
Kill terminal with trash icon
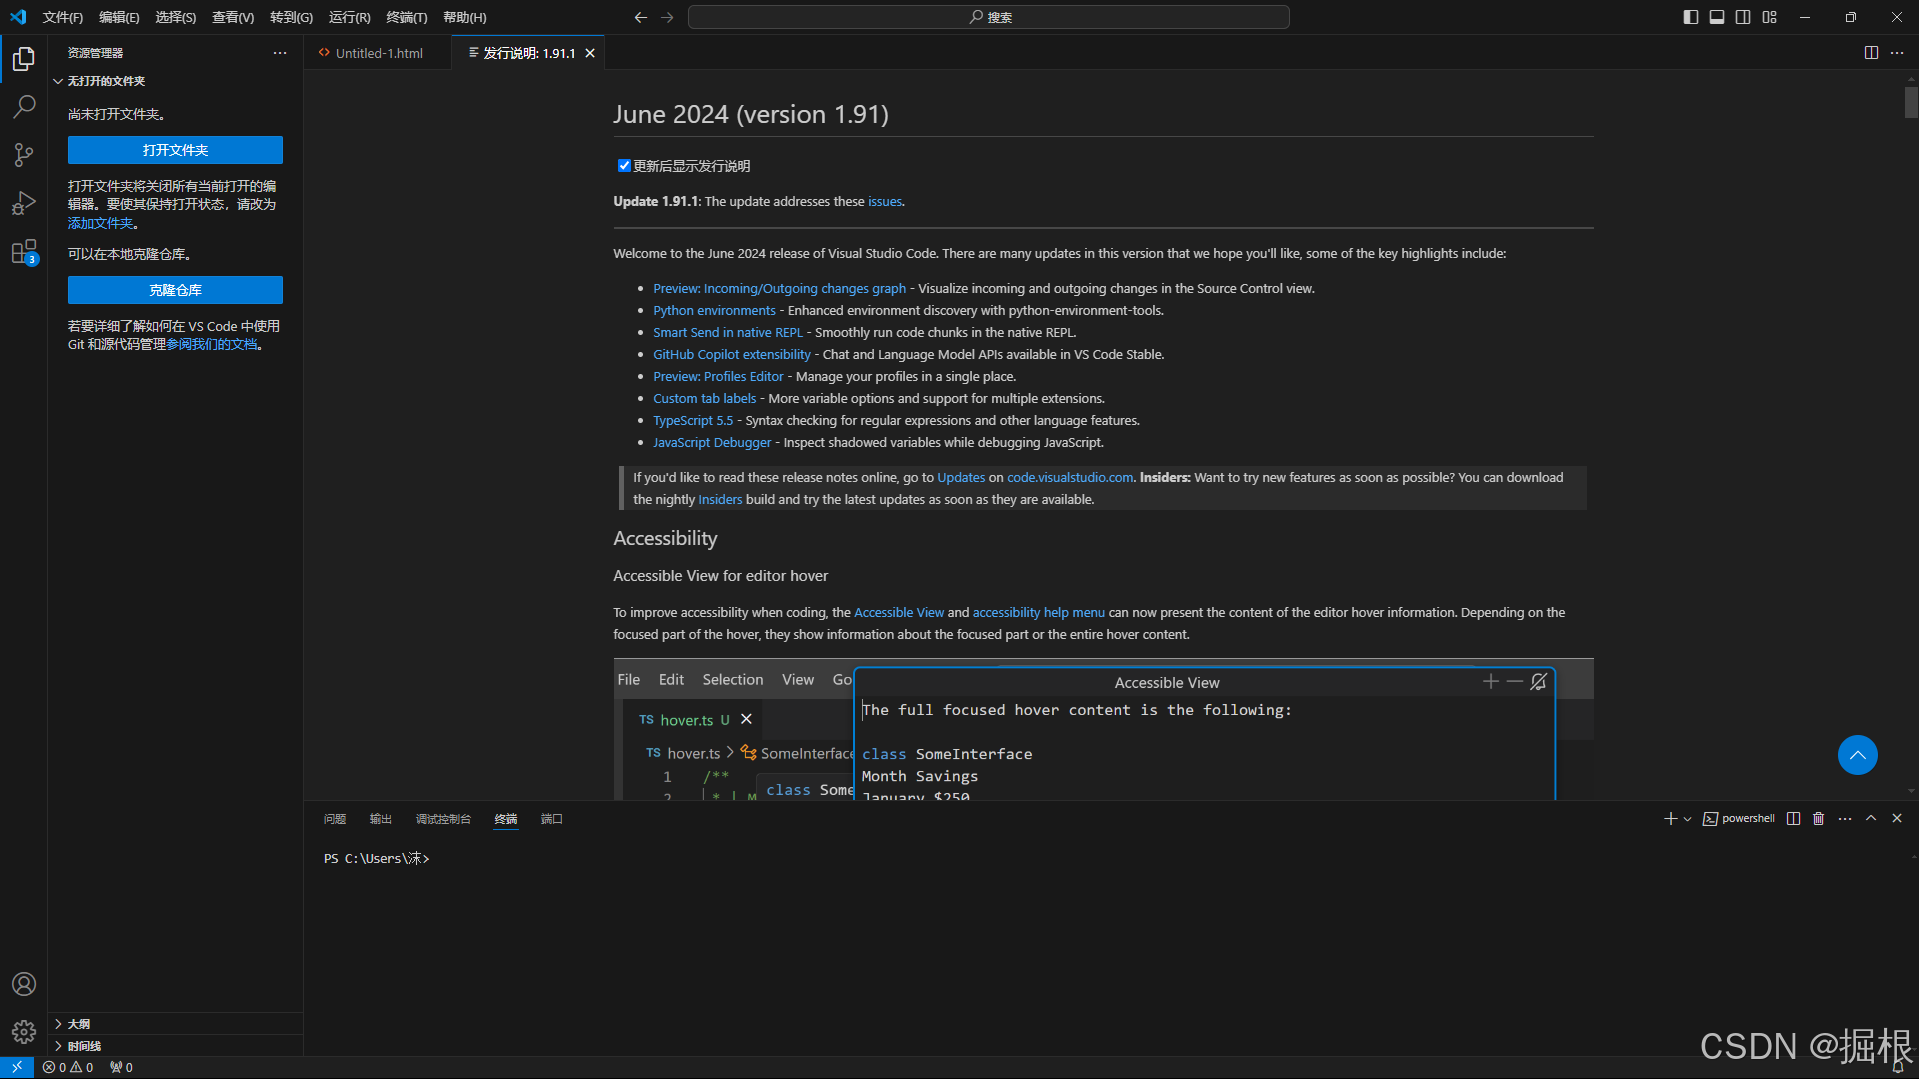tap(1819, 819)
